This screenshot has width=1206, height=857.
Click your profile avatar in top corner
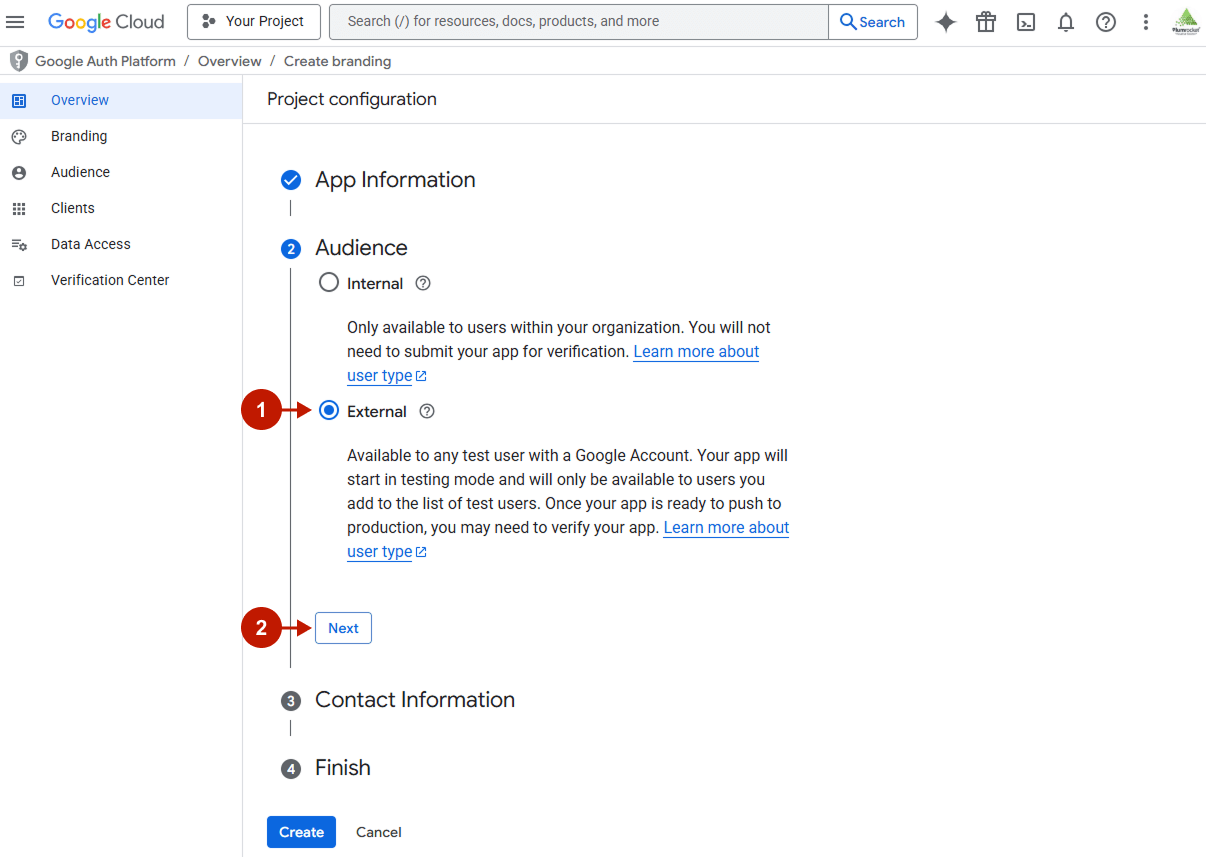pos(1184,21)
